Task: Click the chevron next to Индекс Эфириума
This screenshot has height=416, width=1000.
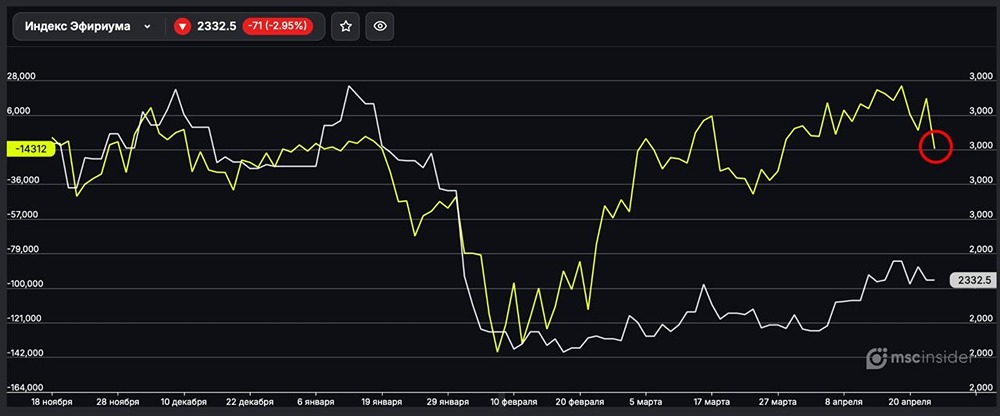Action: tap(148, 27)
